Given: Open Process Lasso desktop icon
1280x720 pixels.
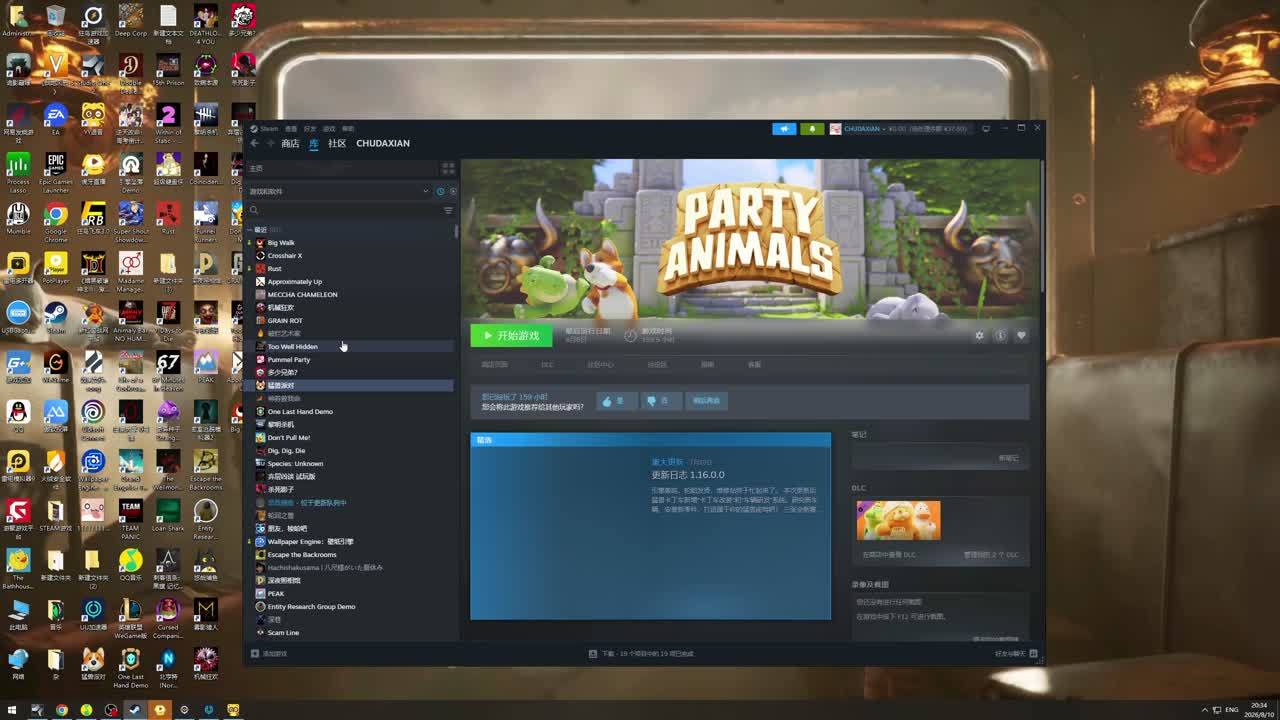Looking at the screenshot, I should click(18, 170).
